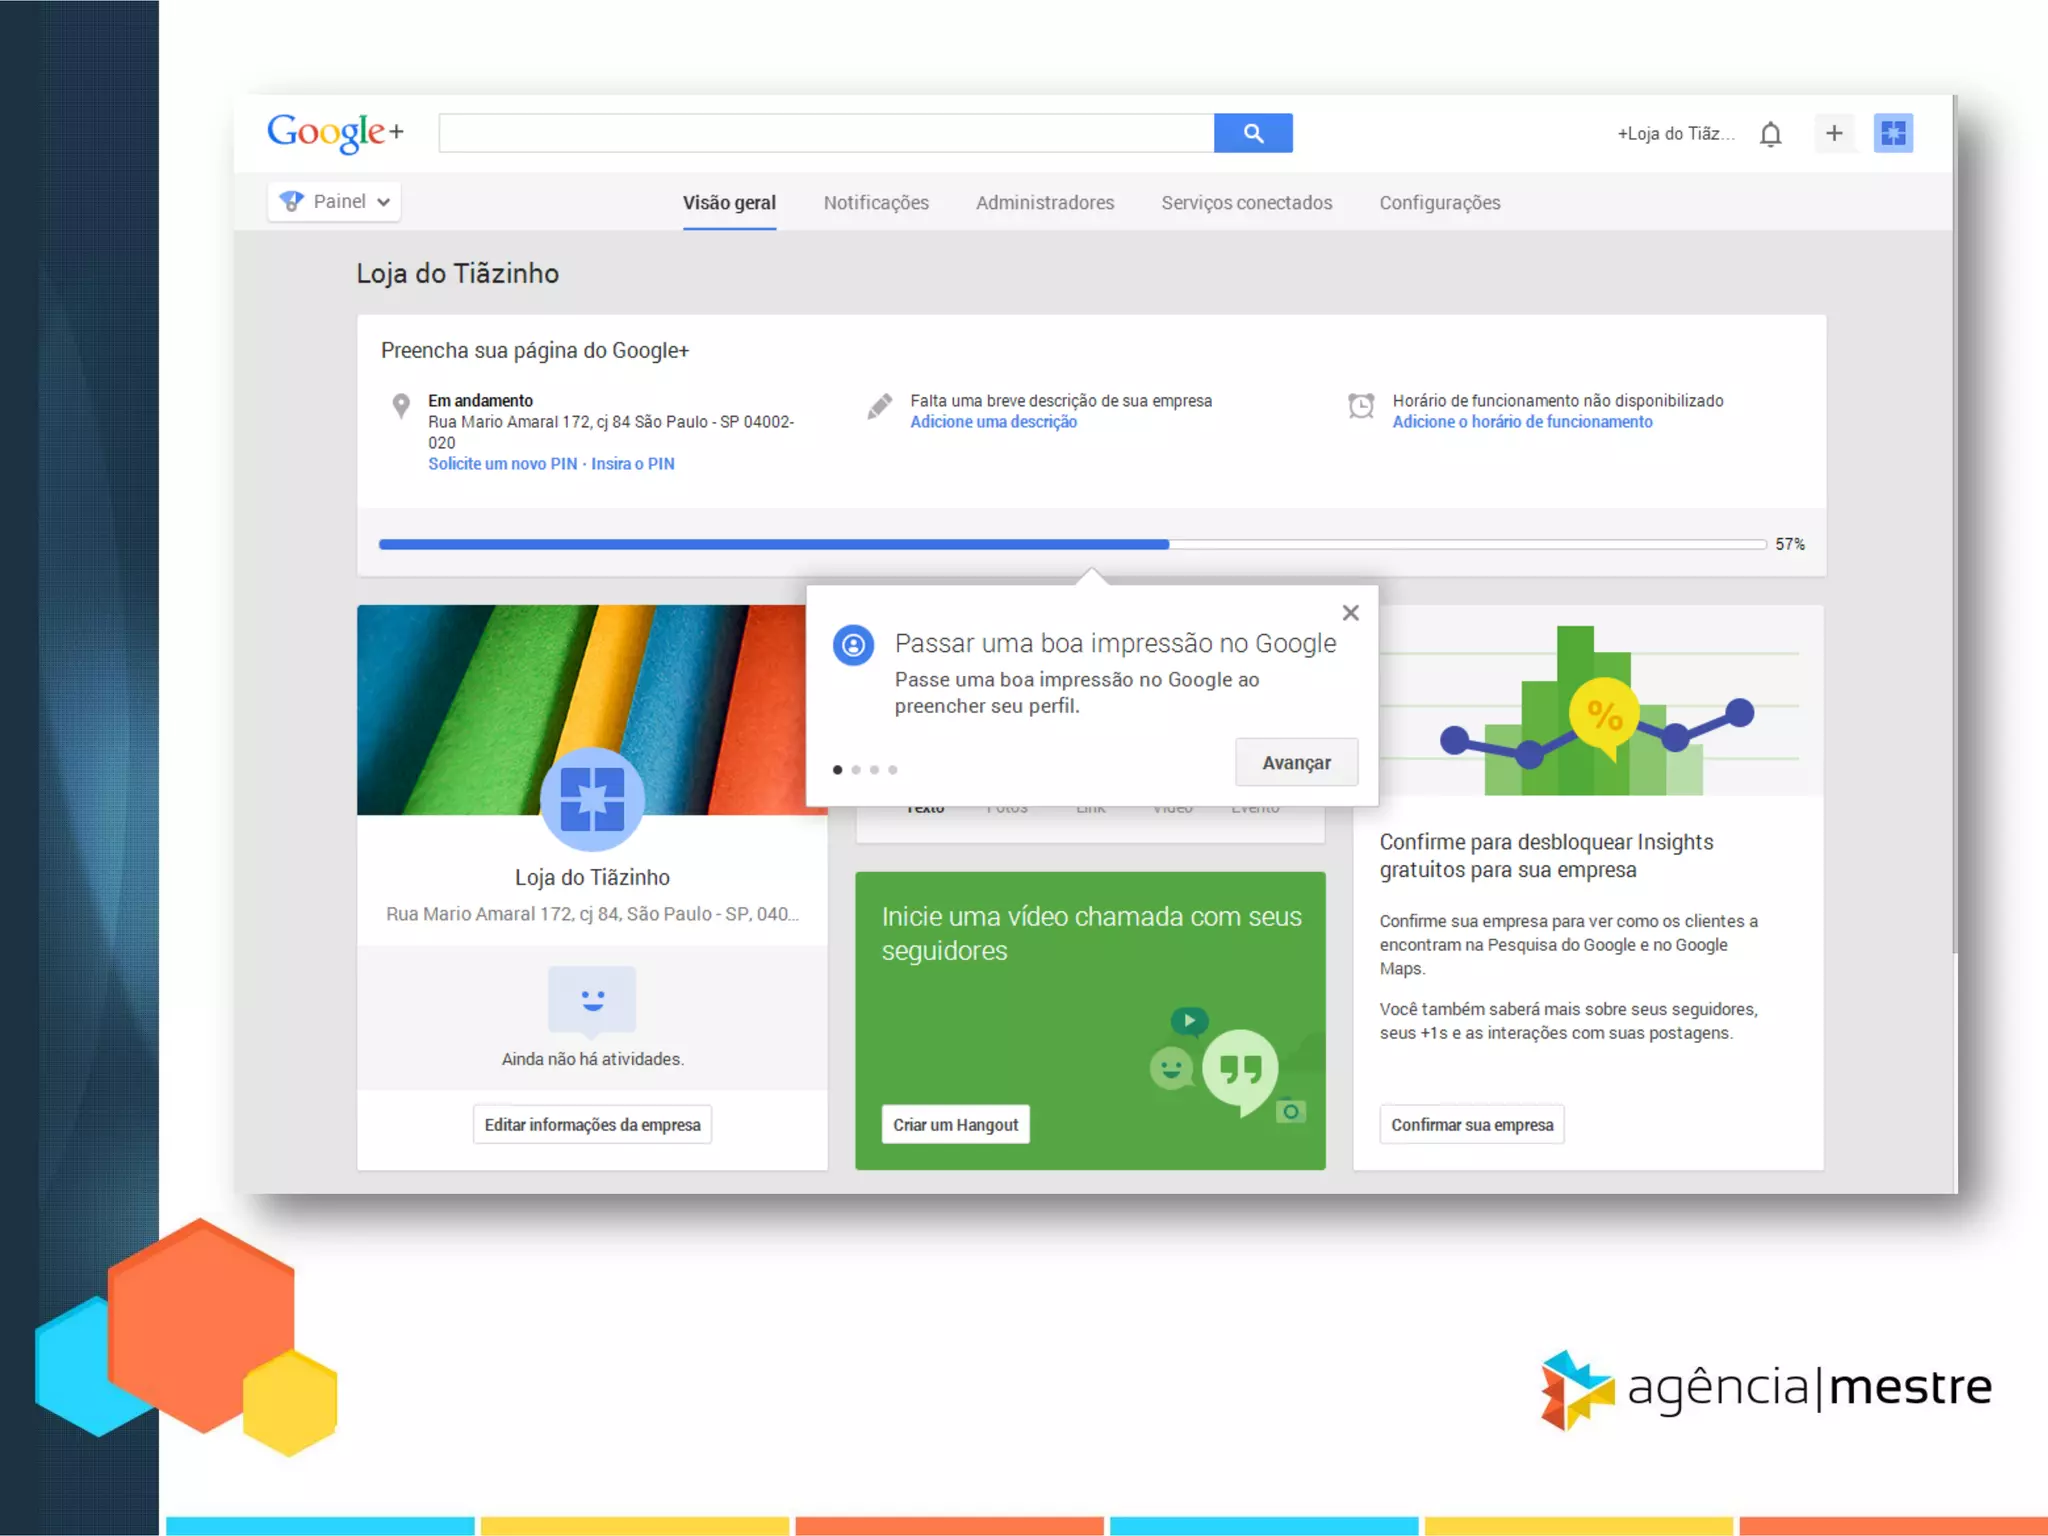
Task: Click the pencil description icon
Action: click(x=879, y=406)
